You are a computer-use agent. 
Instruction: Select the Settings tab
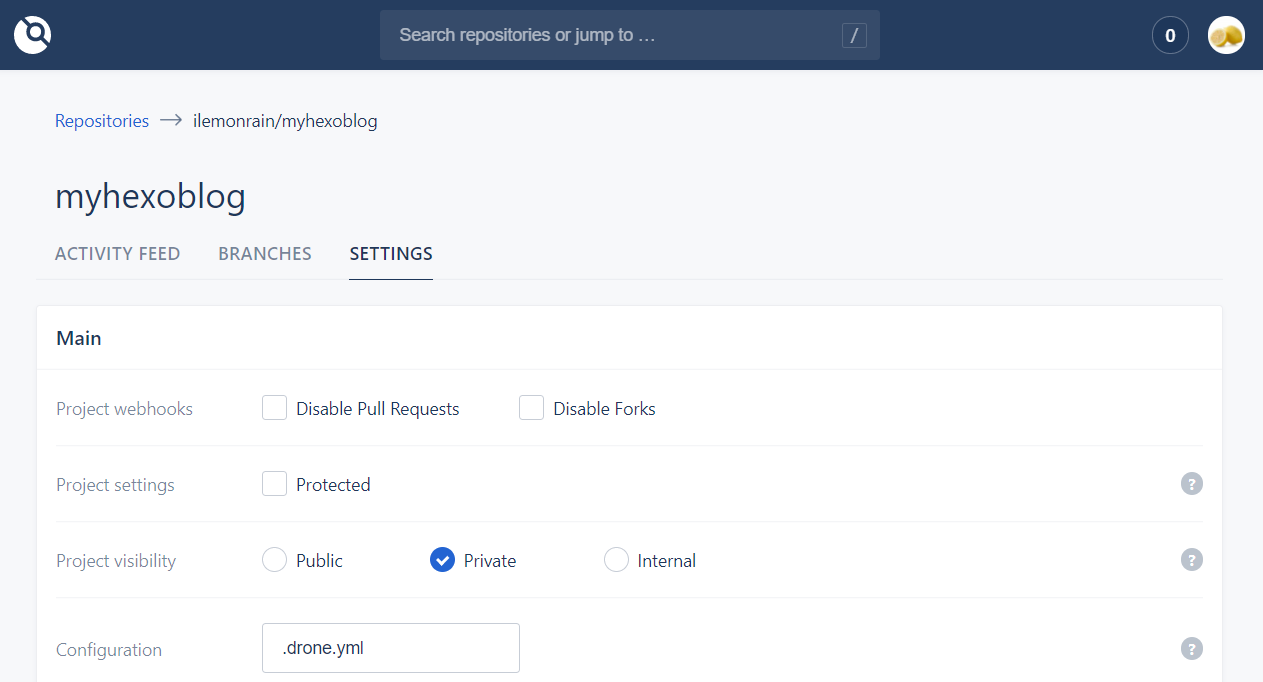point(391,254)
